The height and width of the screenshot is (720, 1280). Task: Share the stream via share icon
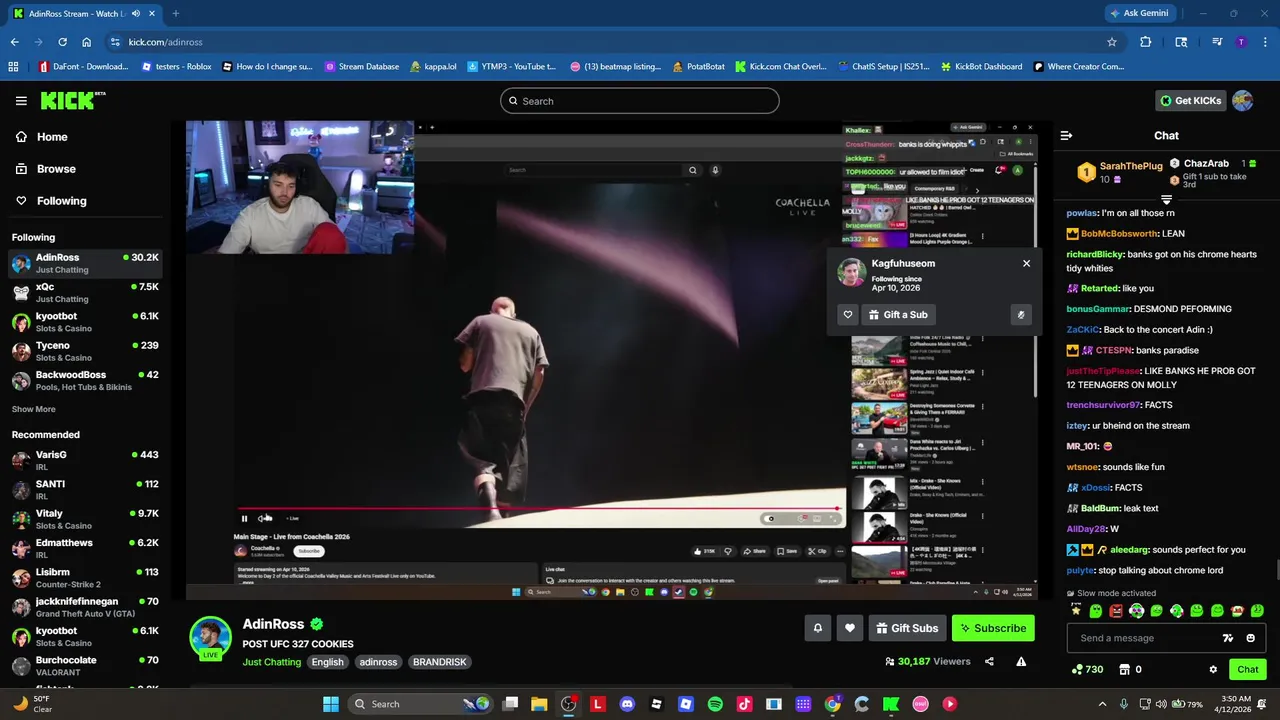coord(989,661)
